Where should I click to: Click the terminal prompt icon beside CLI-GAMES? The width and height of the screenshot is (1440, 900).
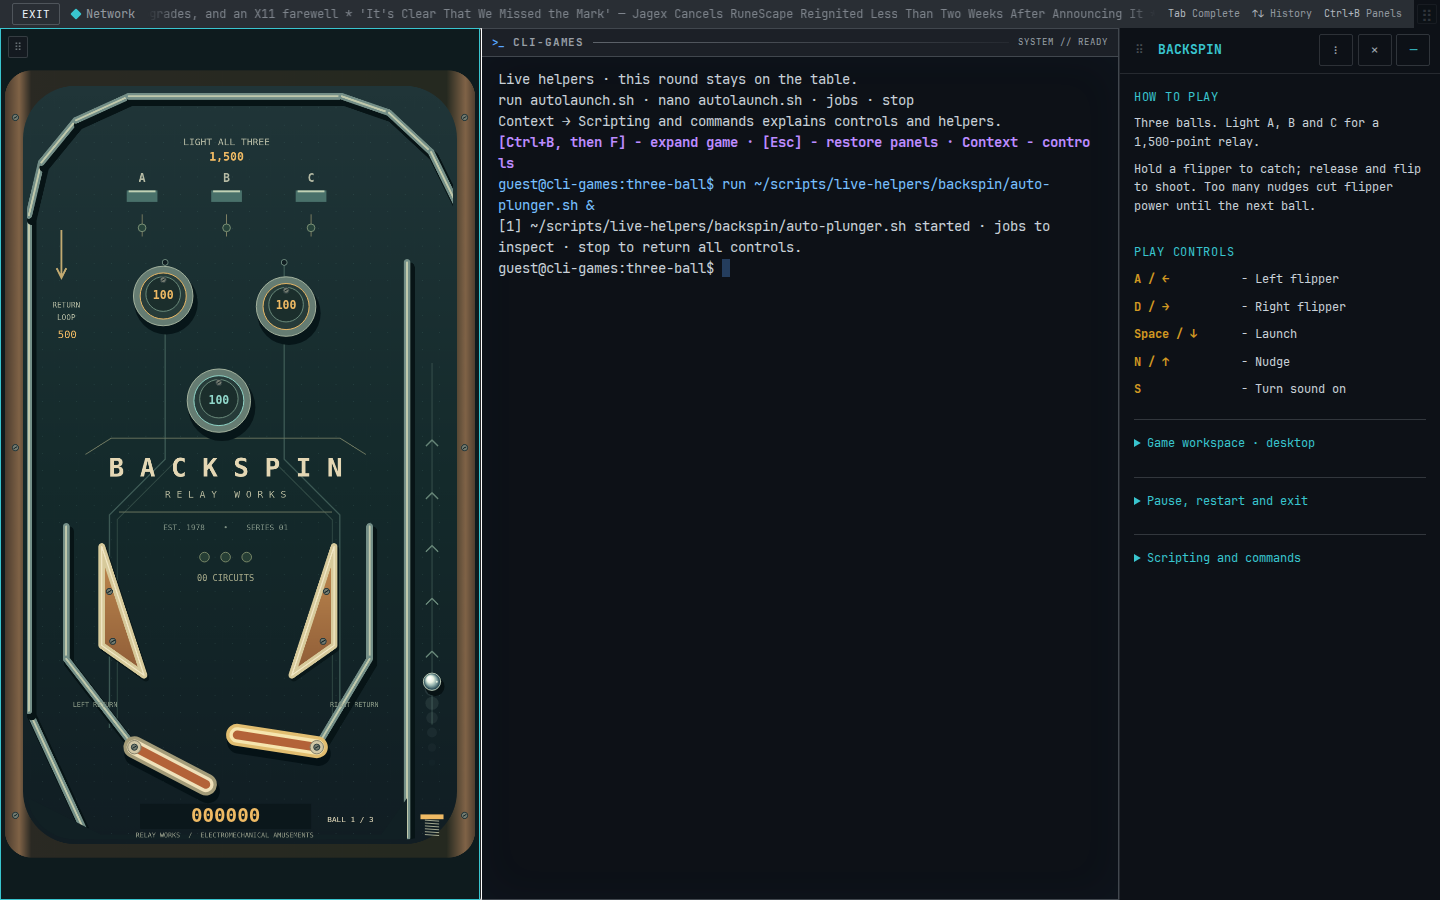[498, 43]
